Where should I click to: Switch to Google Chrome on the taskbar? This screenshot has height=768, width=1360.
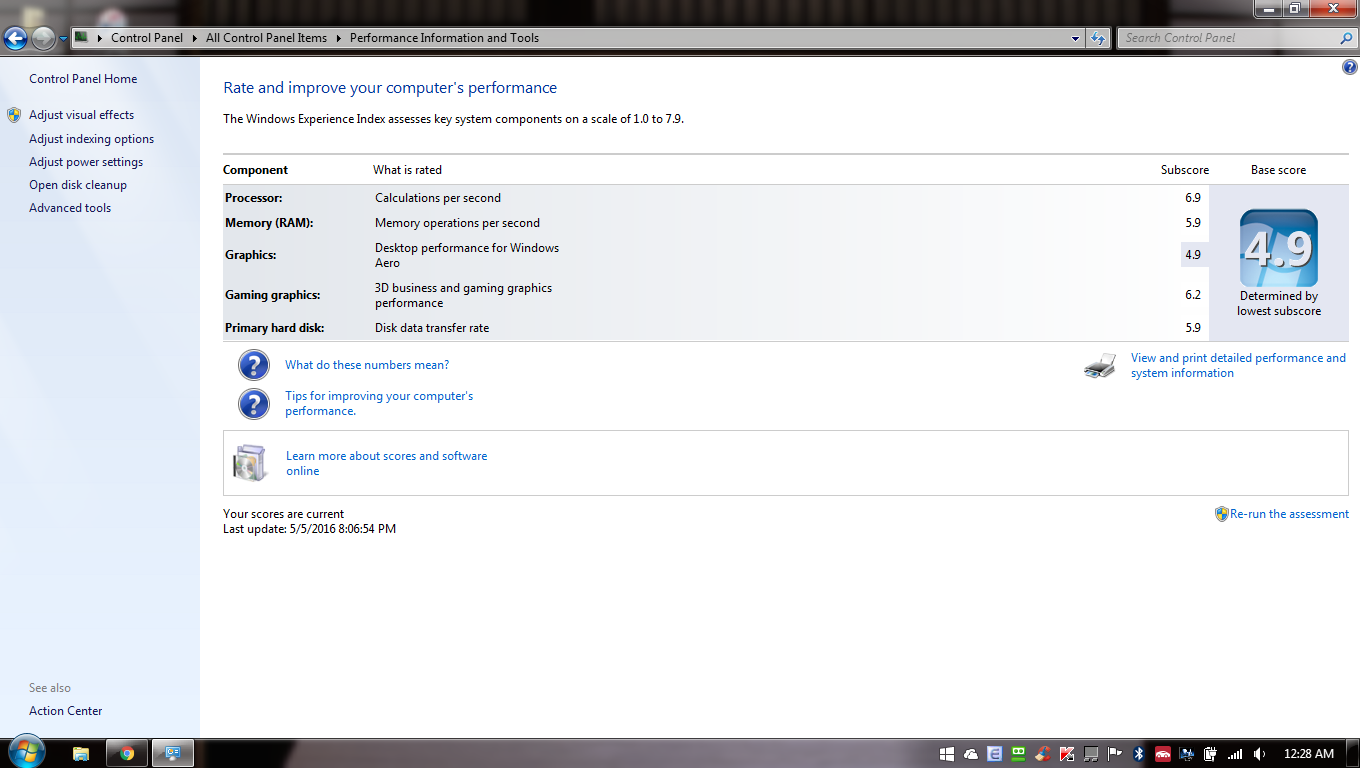tap(127, 754)
